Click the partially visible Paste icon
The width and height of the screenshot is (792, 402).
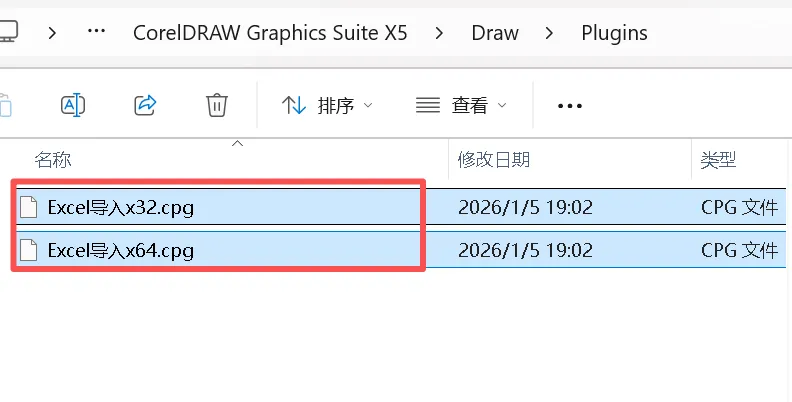click(5, 104)
